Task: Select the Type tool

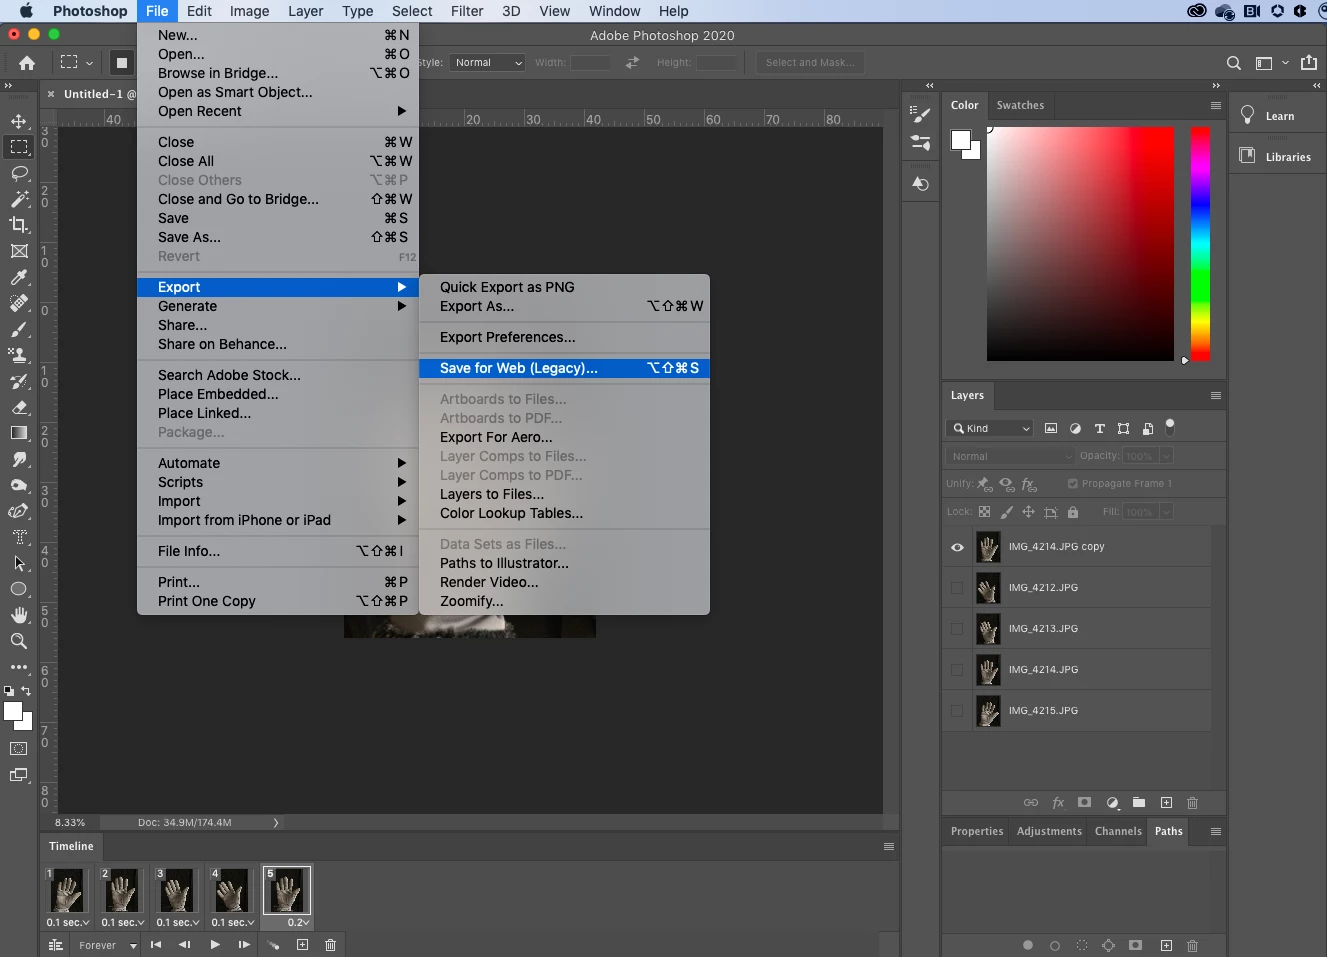Action: (x=19, y=537)
